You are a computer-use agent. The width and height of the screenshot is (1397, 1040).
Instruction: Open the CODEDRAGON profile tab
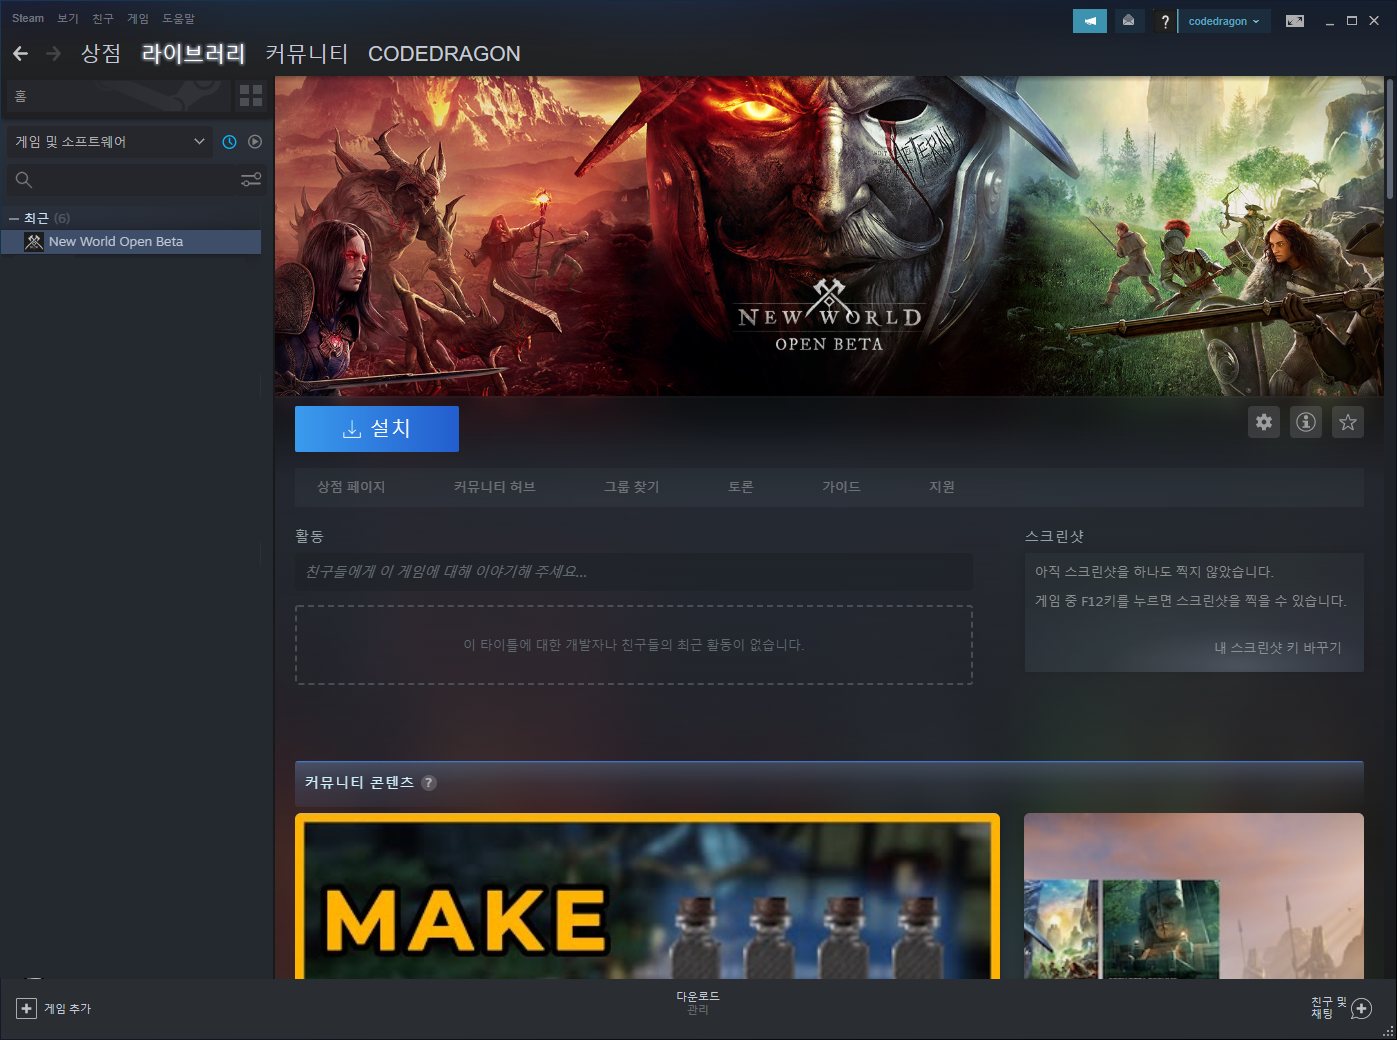[444, 53]
